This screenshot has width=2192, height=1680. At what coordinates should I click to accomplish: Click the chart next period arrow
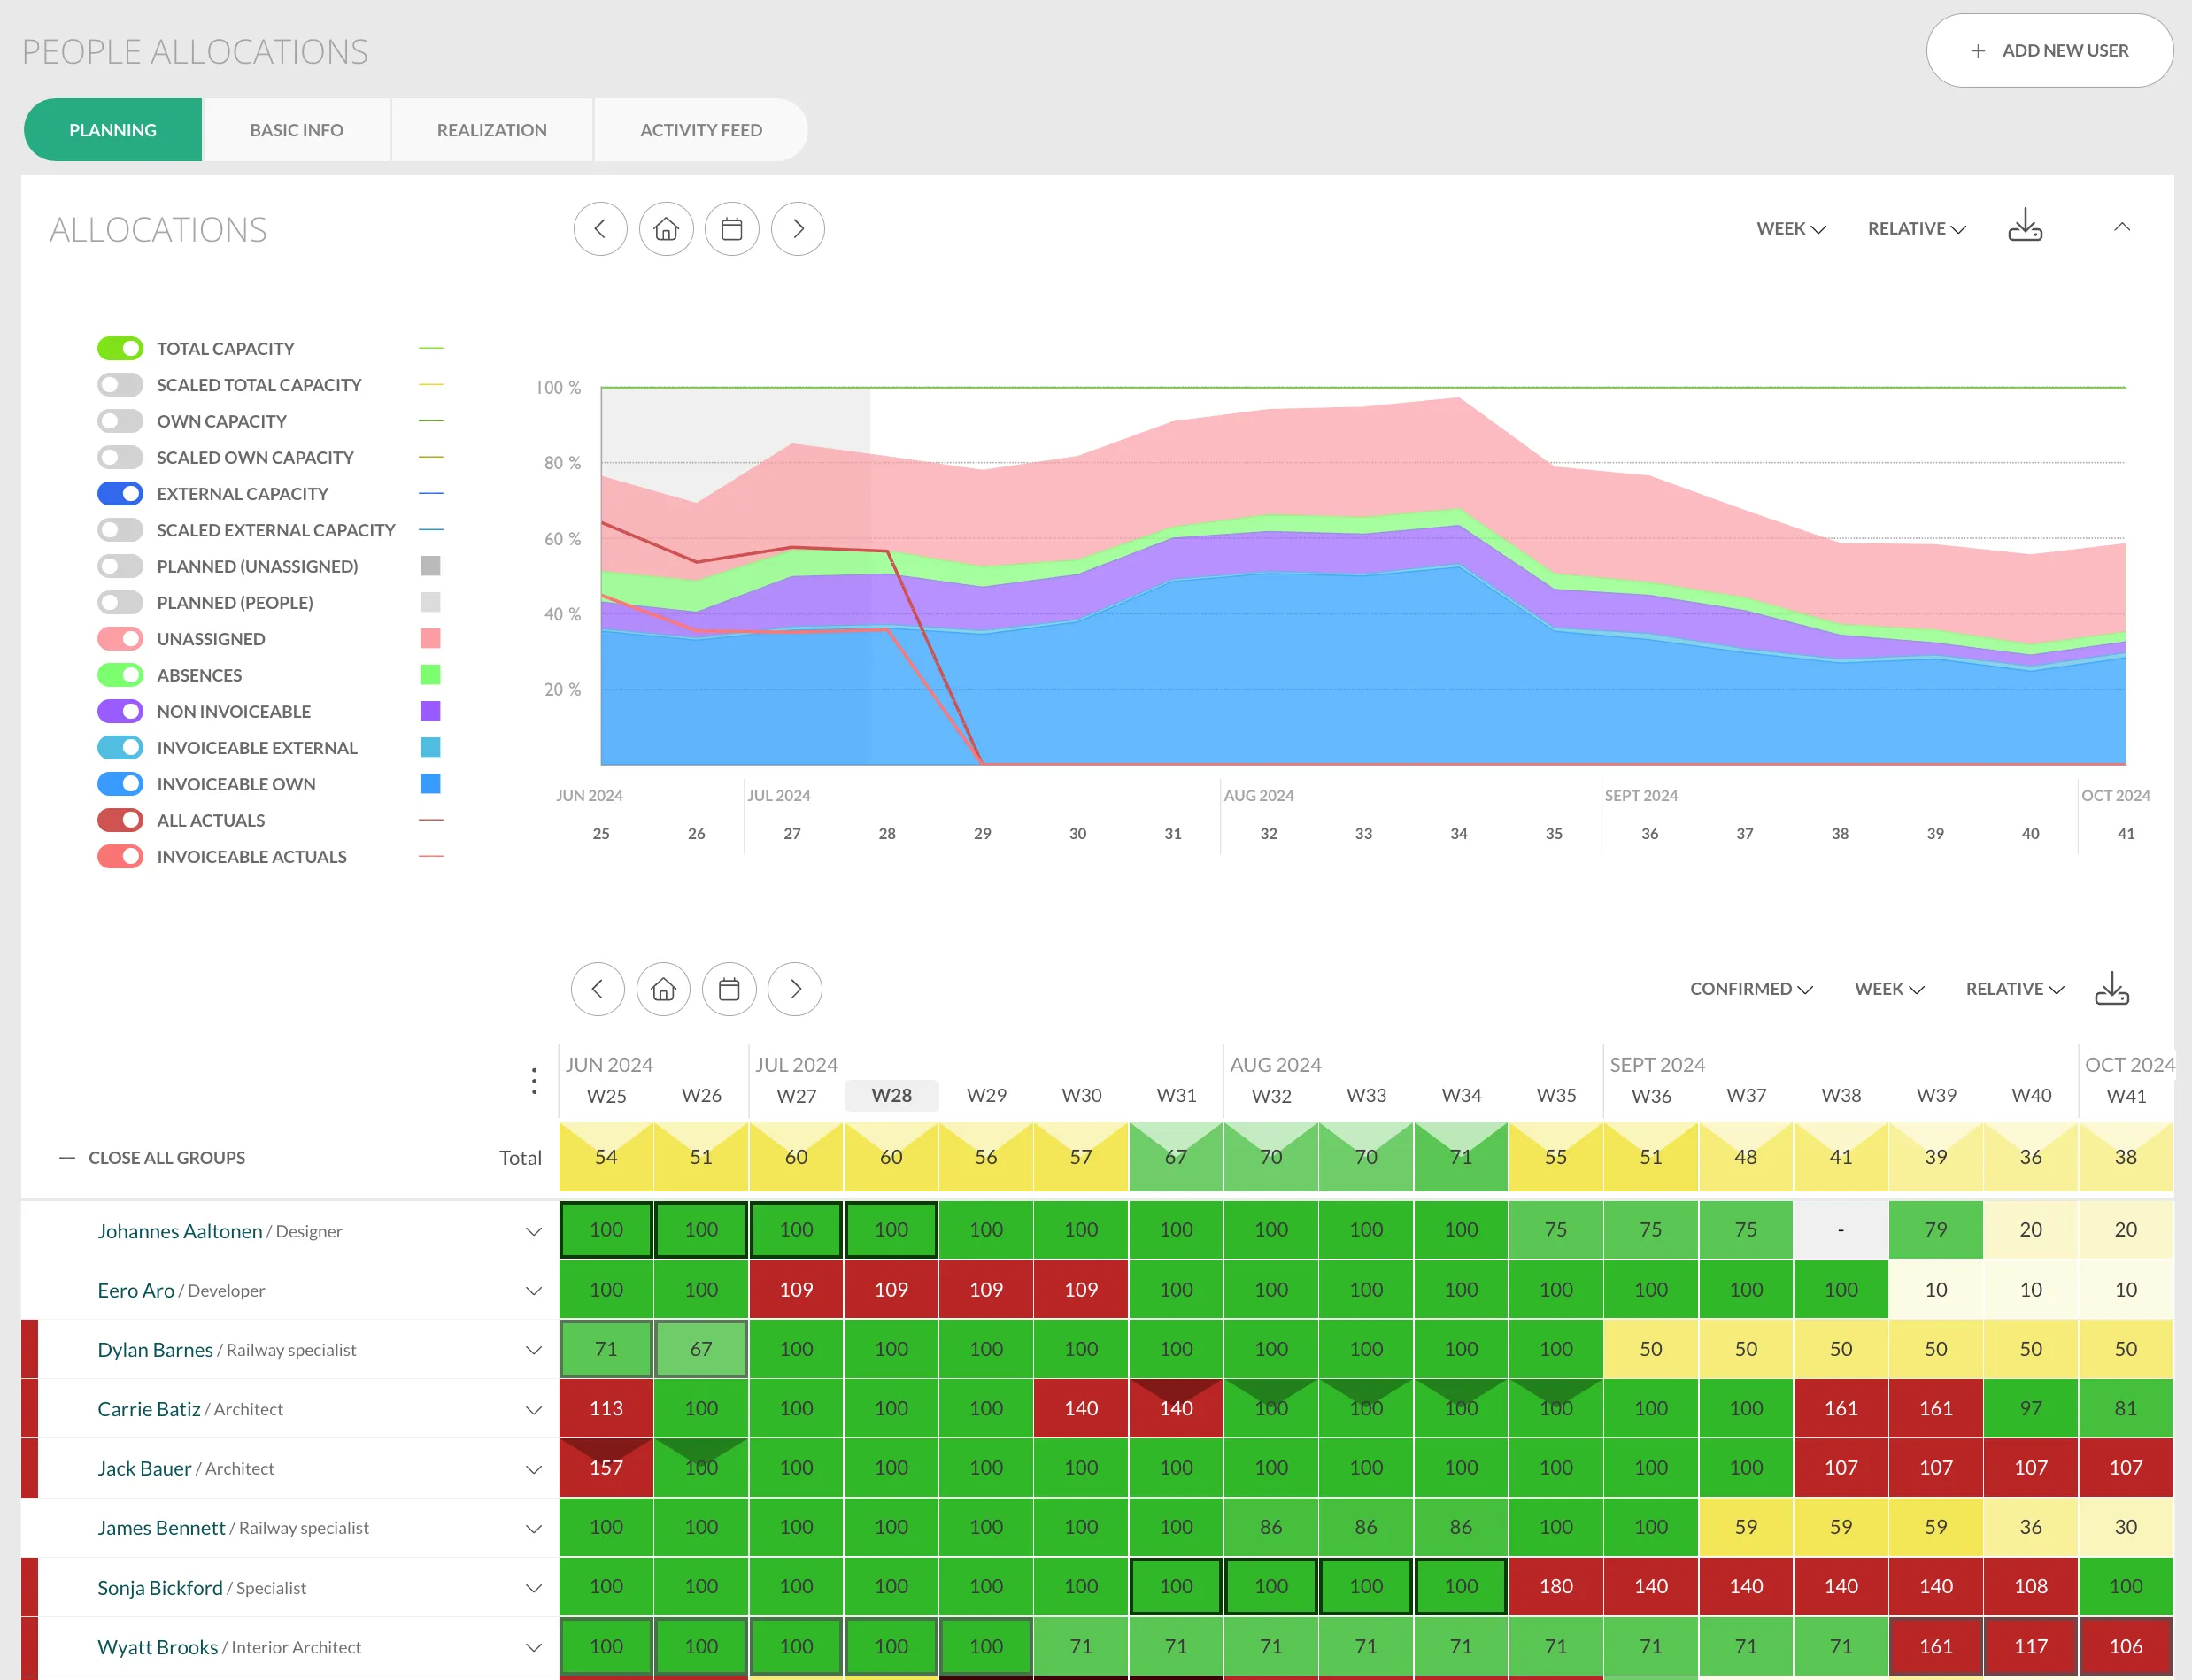click(x=798, y=229)
